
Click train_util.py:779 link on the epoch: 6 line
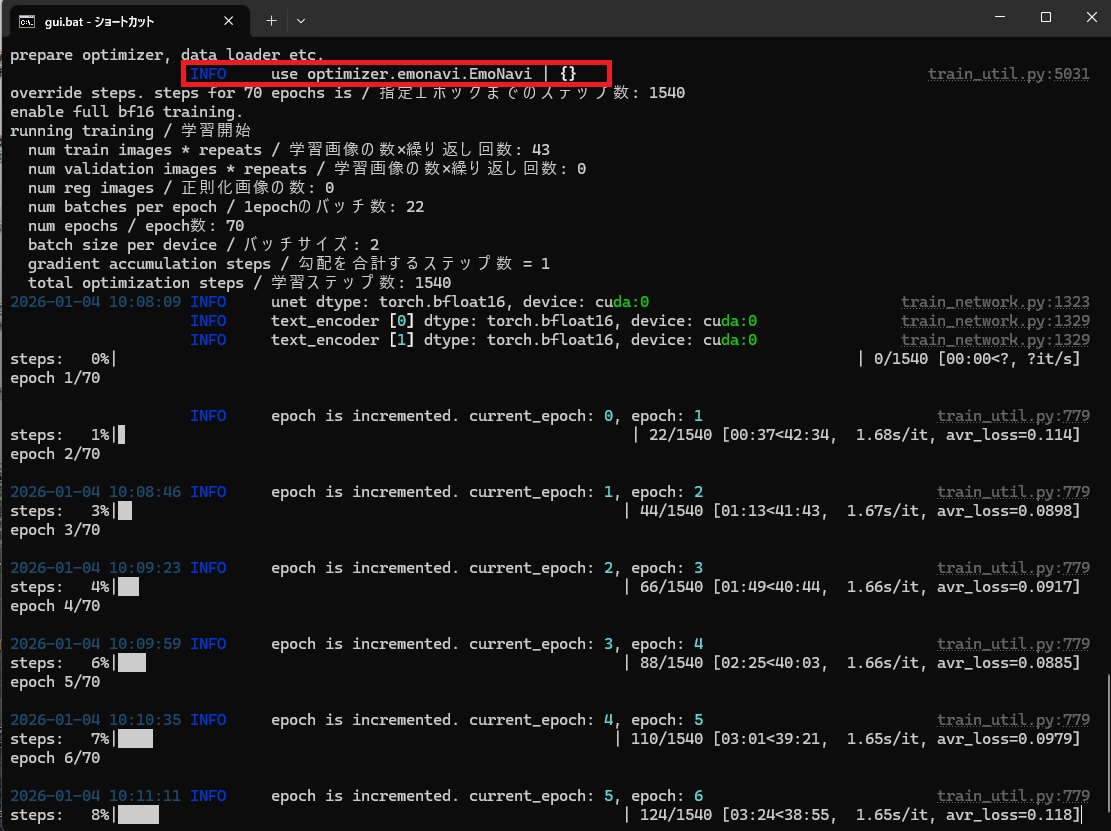[1012, 796]
